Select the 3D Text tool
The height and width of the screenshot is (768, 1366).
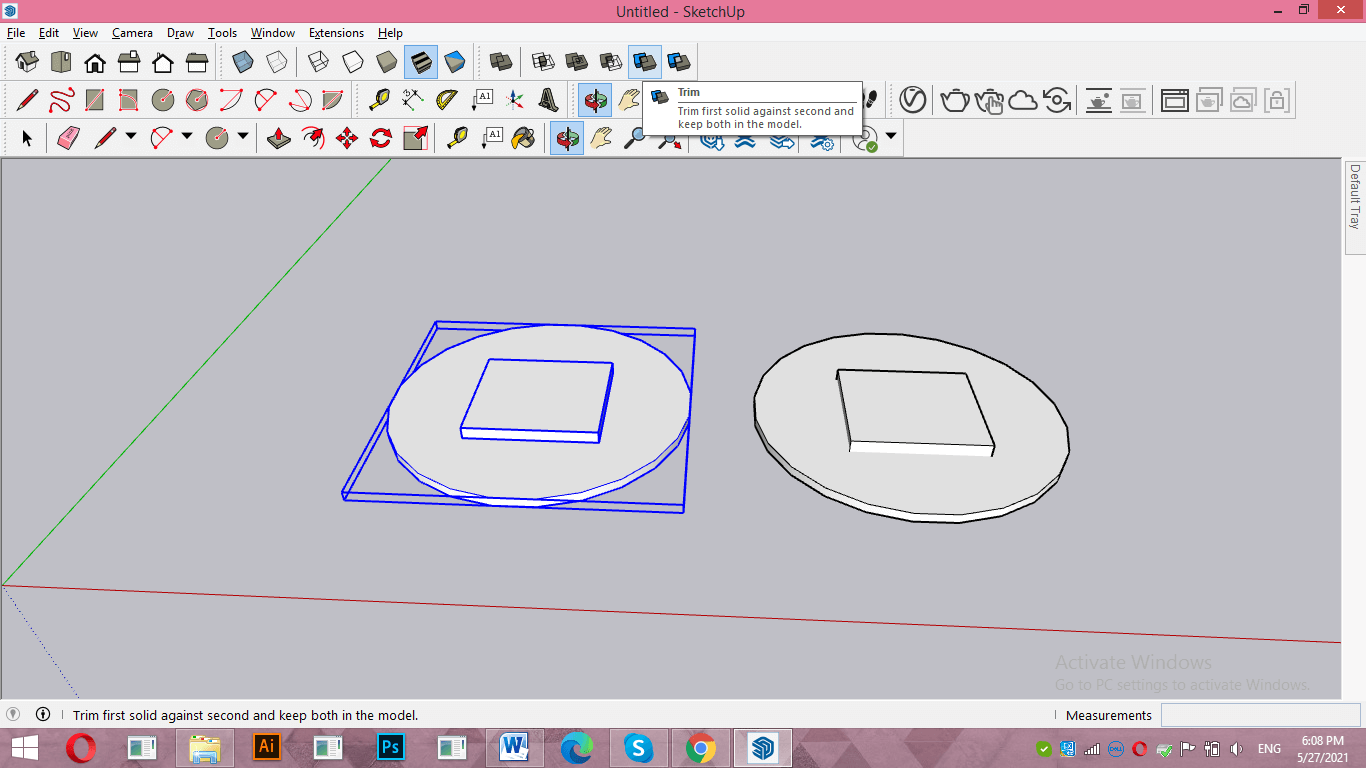[x=548, y=100]
